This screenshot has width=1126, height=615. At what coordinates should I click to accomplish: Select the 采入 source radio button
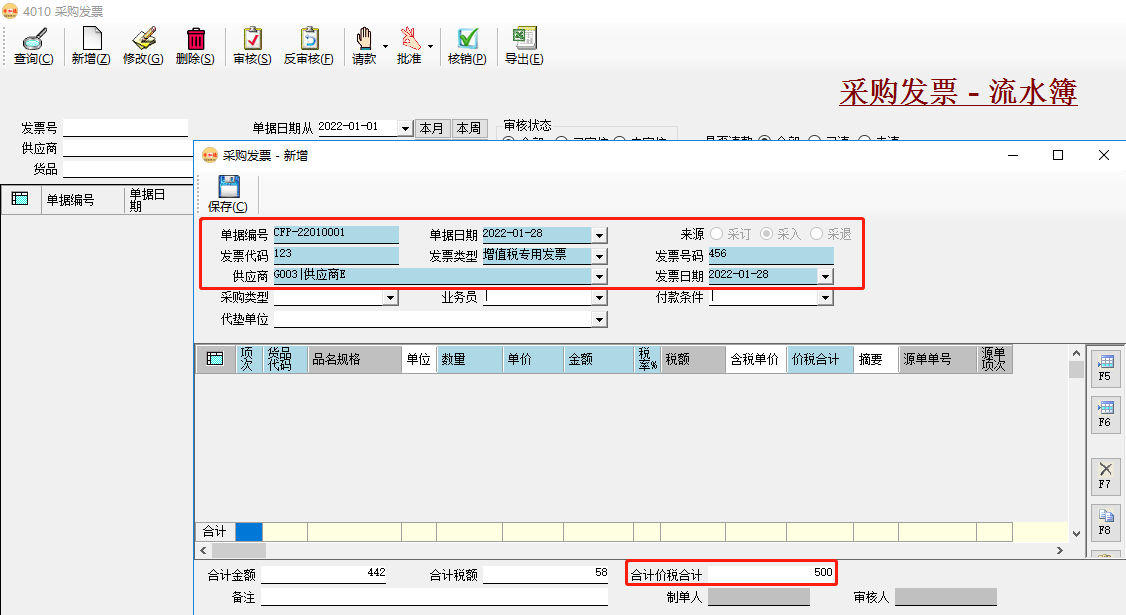[x=767, y=234]
